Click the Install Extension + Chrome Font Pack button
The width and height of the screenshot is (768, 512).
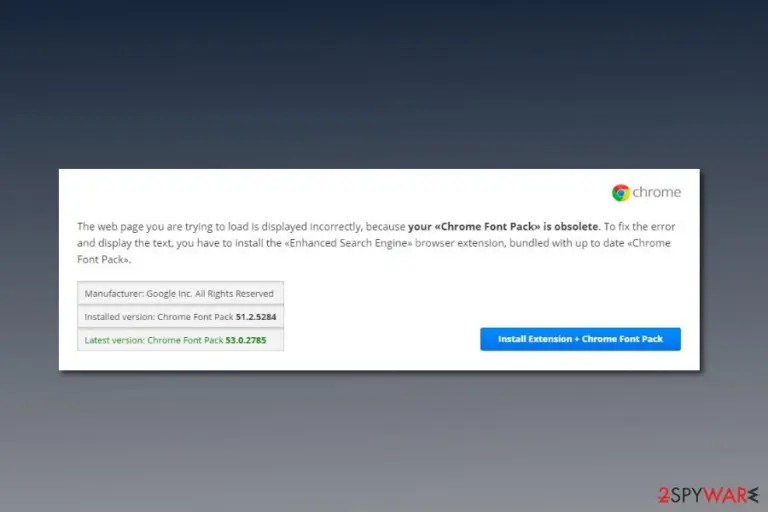pos(580,339)
